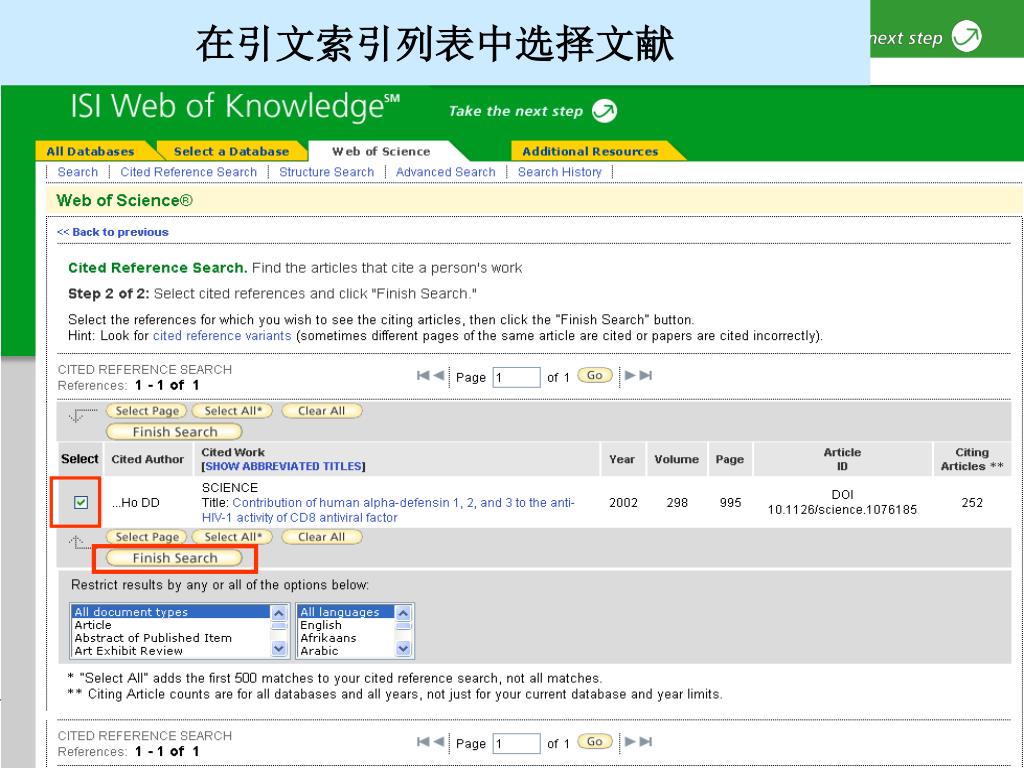The width and height of the screenshot is (1024, 768).
Task: Click SHOW ABBREVIATED TITLES link
Action: point(283,466)
